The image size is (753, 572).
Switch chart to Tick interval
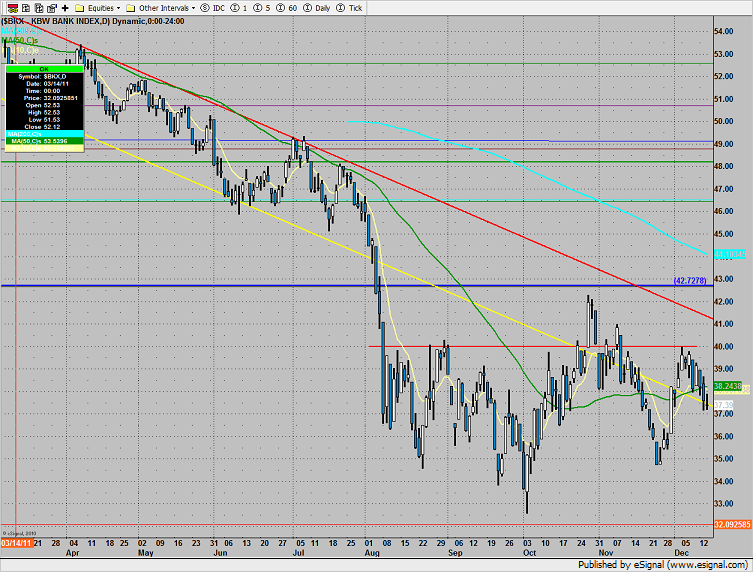pos(349,8)
